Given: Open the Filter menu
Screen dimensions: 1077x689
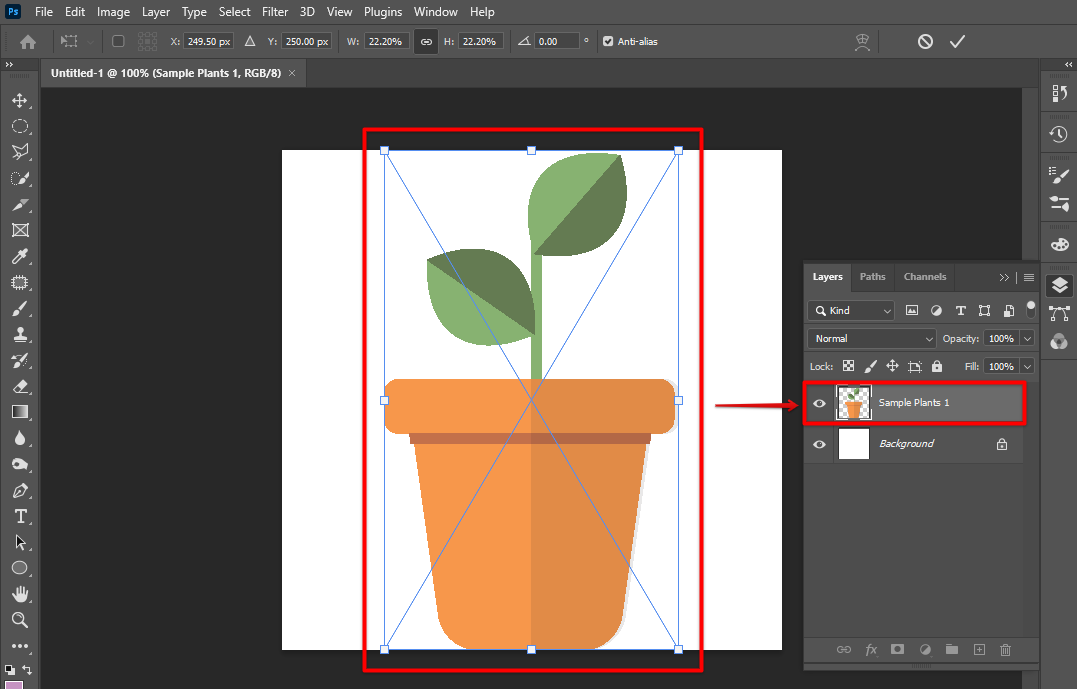Looking at the screenshot, I should [x=274, y=12].
